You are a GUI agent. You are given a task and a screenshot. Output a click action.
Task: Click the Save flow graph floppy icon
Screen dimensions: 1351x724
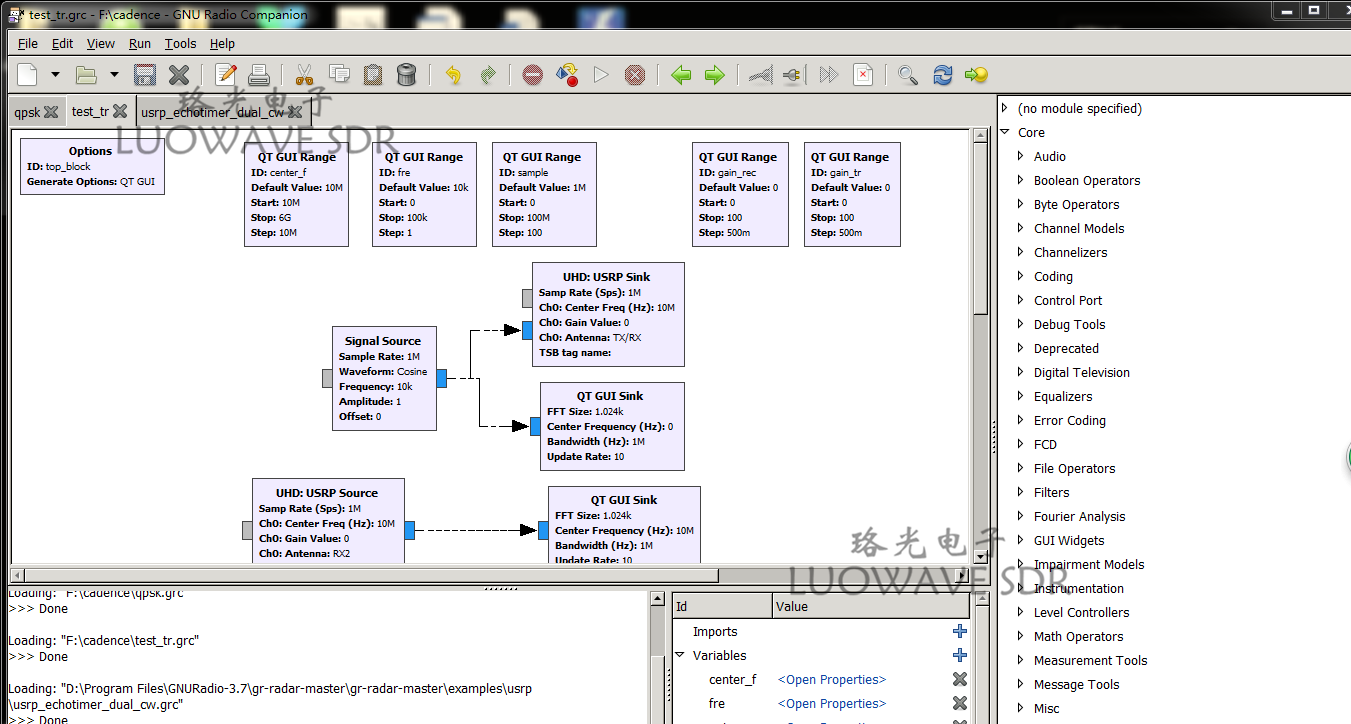point(145,75)
